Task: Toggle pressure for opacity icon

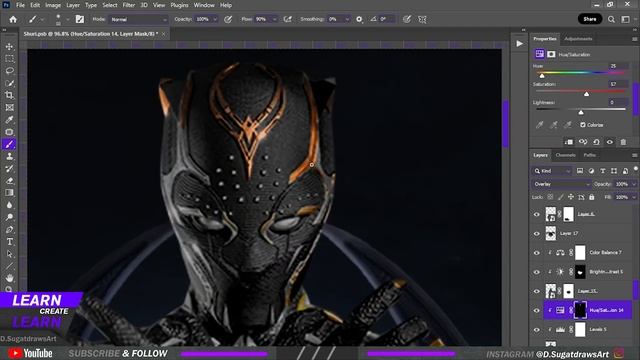Action: pos(228,19)
